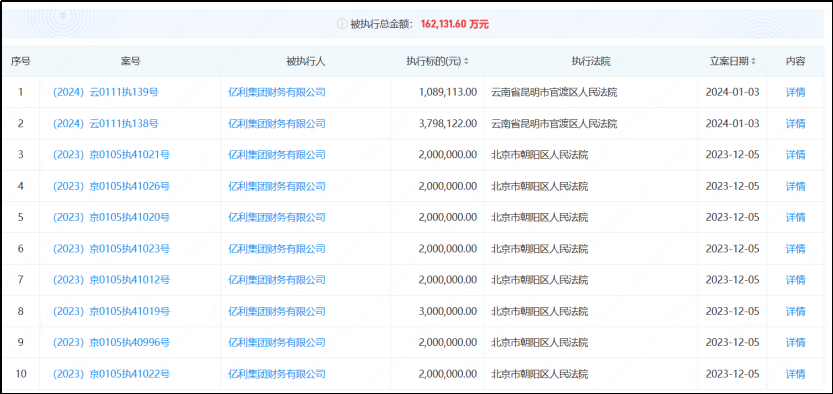The image size is (833, 394).
Task: Open 亿利集团财务有限公司 in row 9
Action: point(277,342)
